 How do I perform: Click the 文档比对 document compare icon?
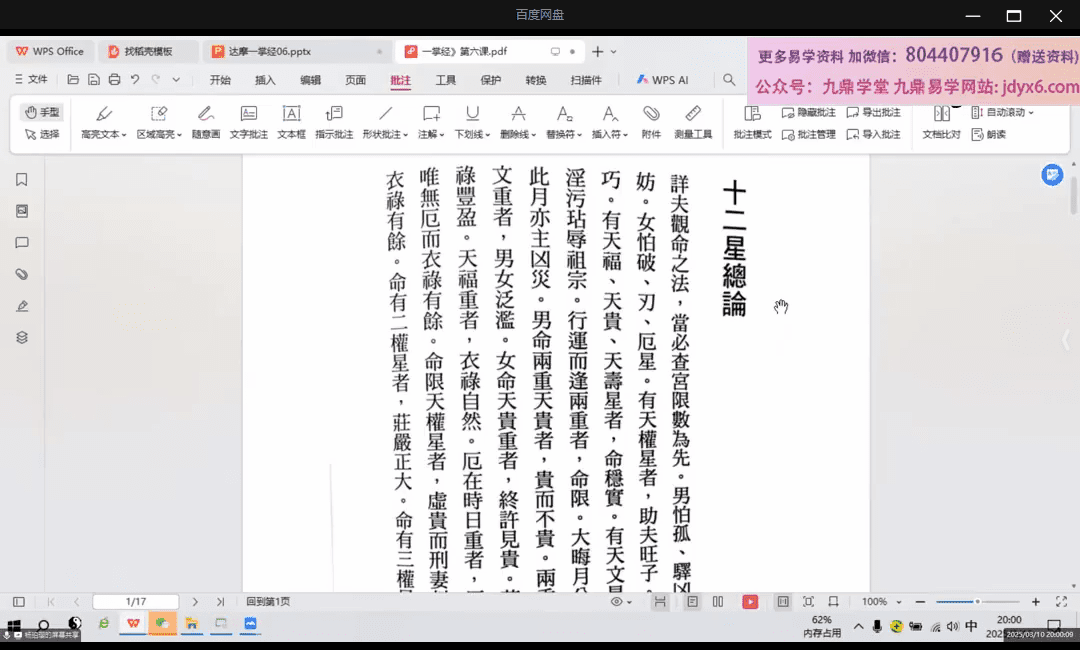pyautogui.click(x=941, y=121)
